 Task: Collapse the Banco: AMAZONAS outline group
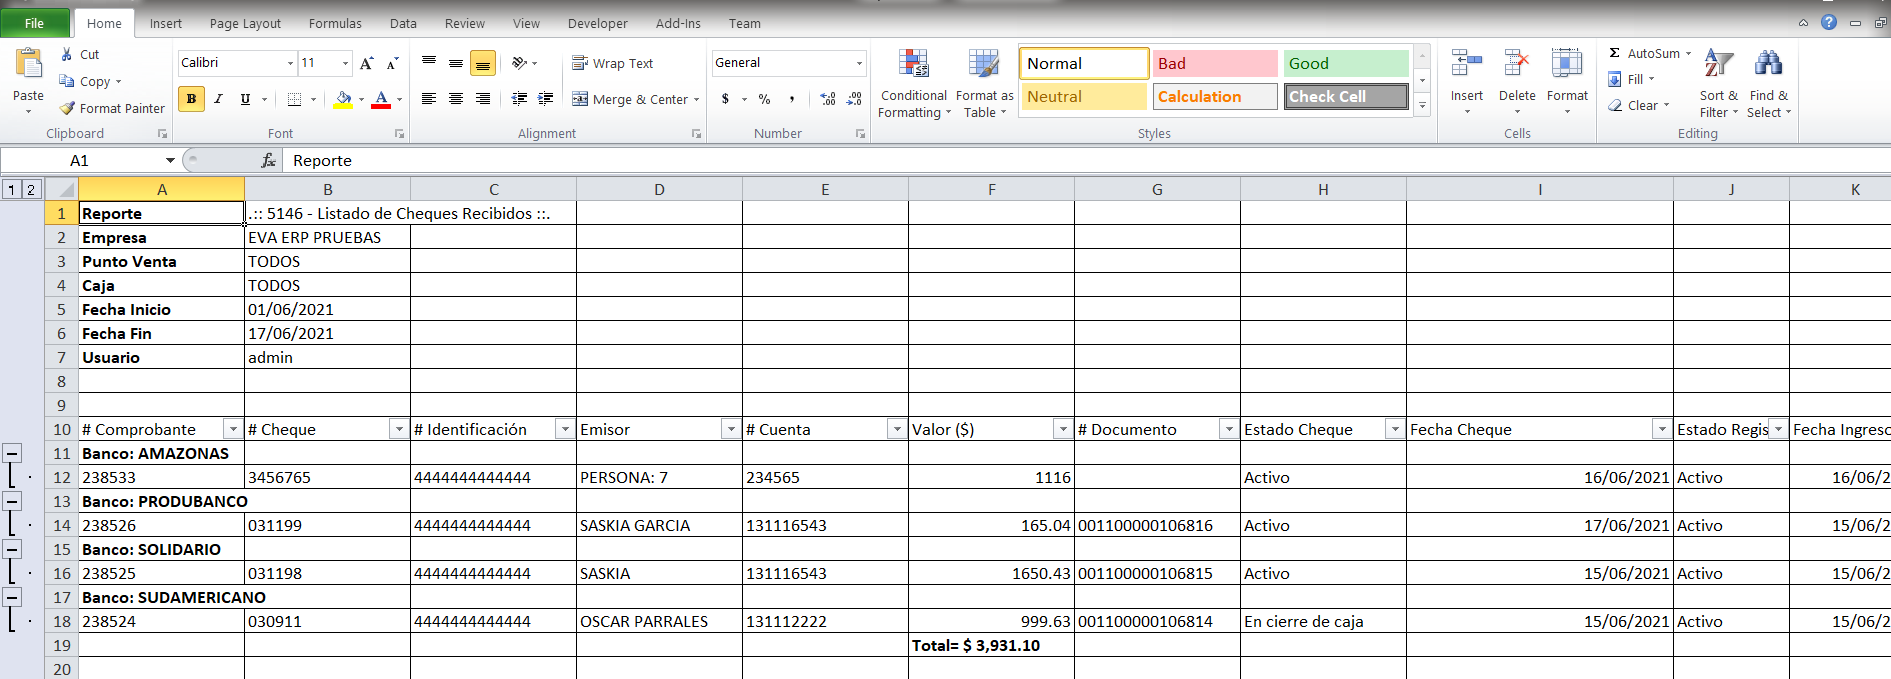[x=12, y=453]
